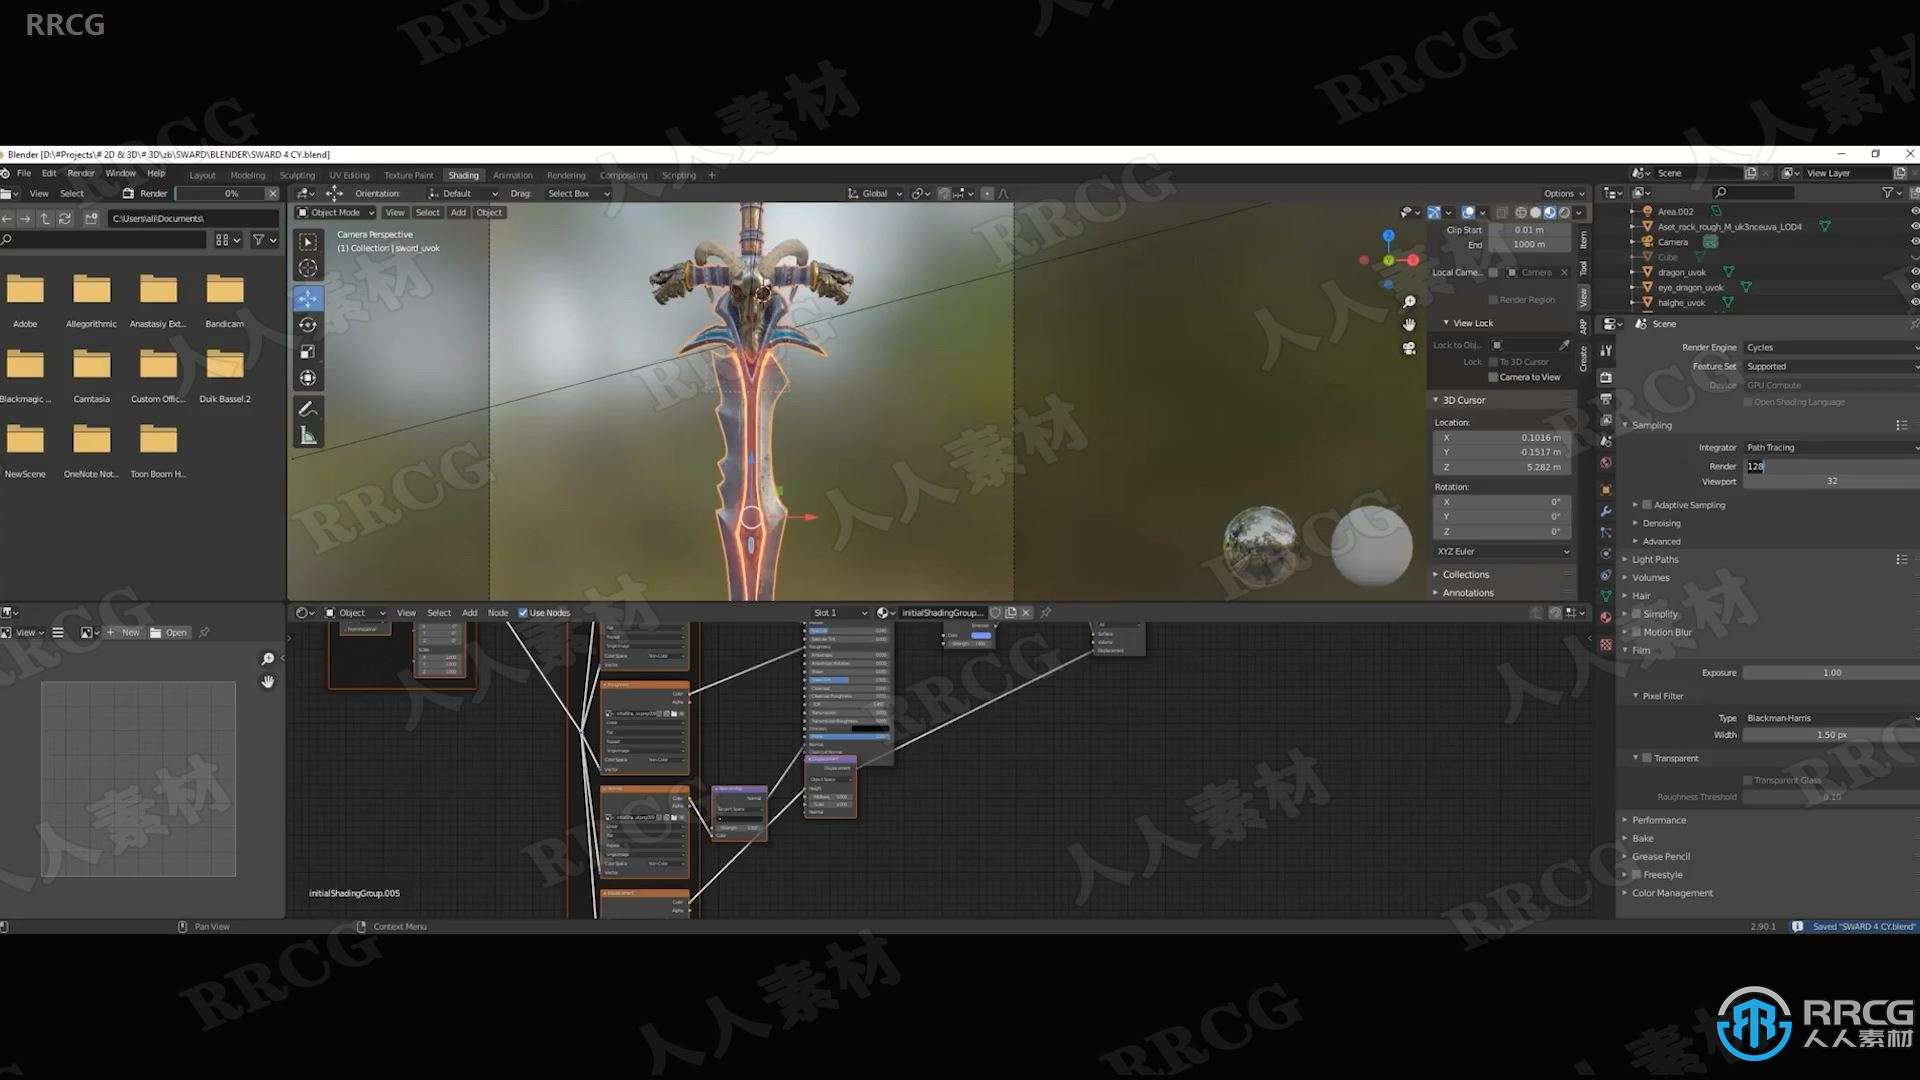Select the Measure tool
Screen dimensions: 1920x1080
click(308, 436)
